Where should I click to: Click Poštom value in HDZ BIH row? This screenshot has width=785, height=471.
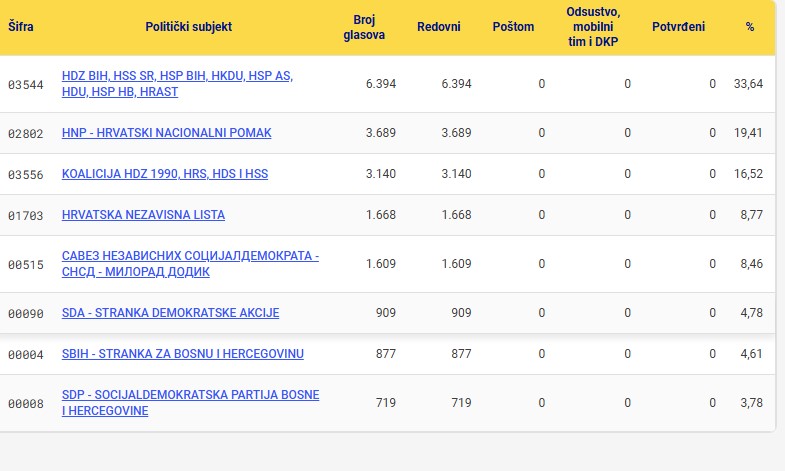pos(542,84)
